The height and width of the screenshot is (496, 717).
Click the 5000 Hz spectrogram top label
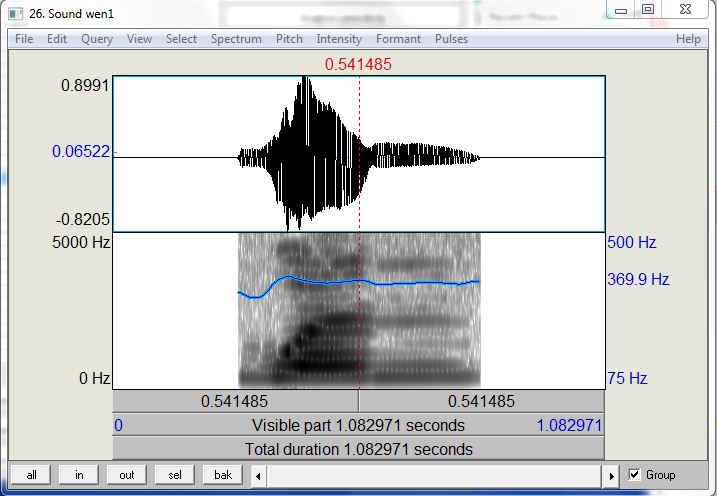81,242
